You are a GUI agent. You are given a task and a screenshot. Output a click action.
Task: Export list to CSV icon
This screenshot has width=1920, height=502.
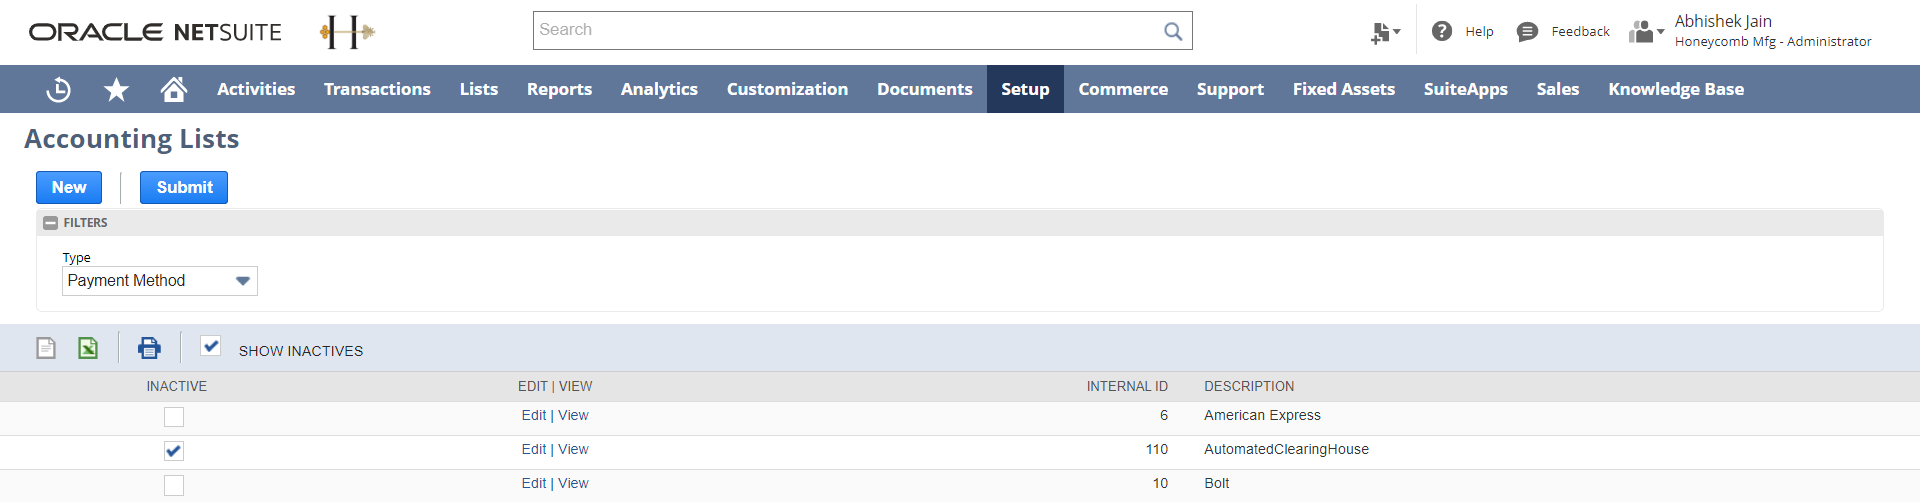pyautogui.click(x=46, y=348)
